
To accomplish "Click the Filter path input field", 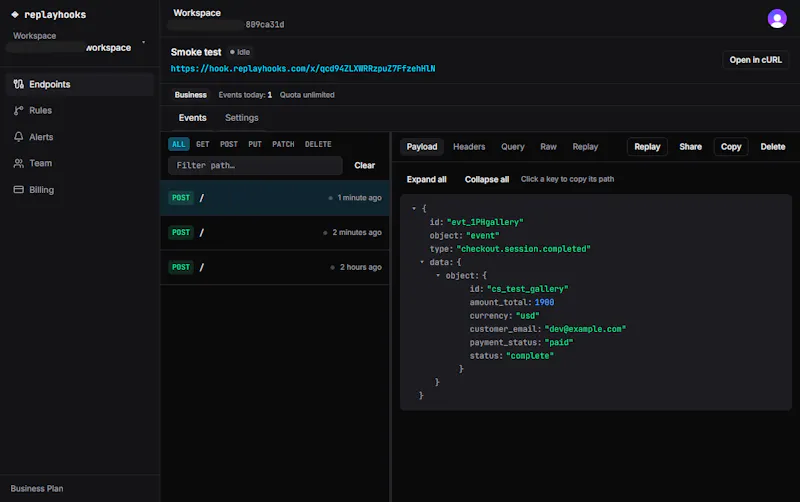I will (x=255, y=165).
